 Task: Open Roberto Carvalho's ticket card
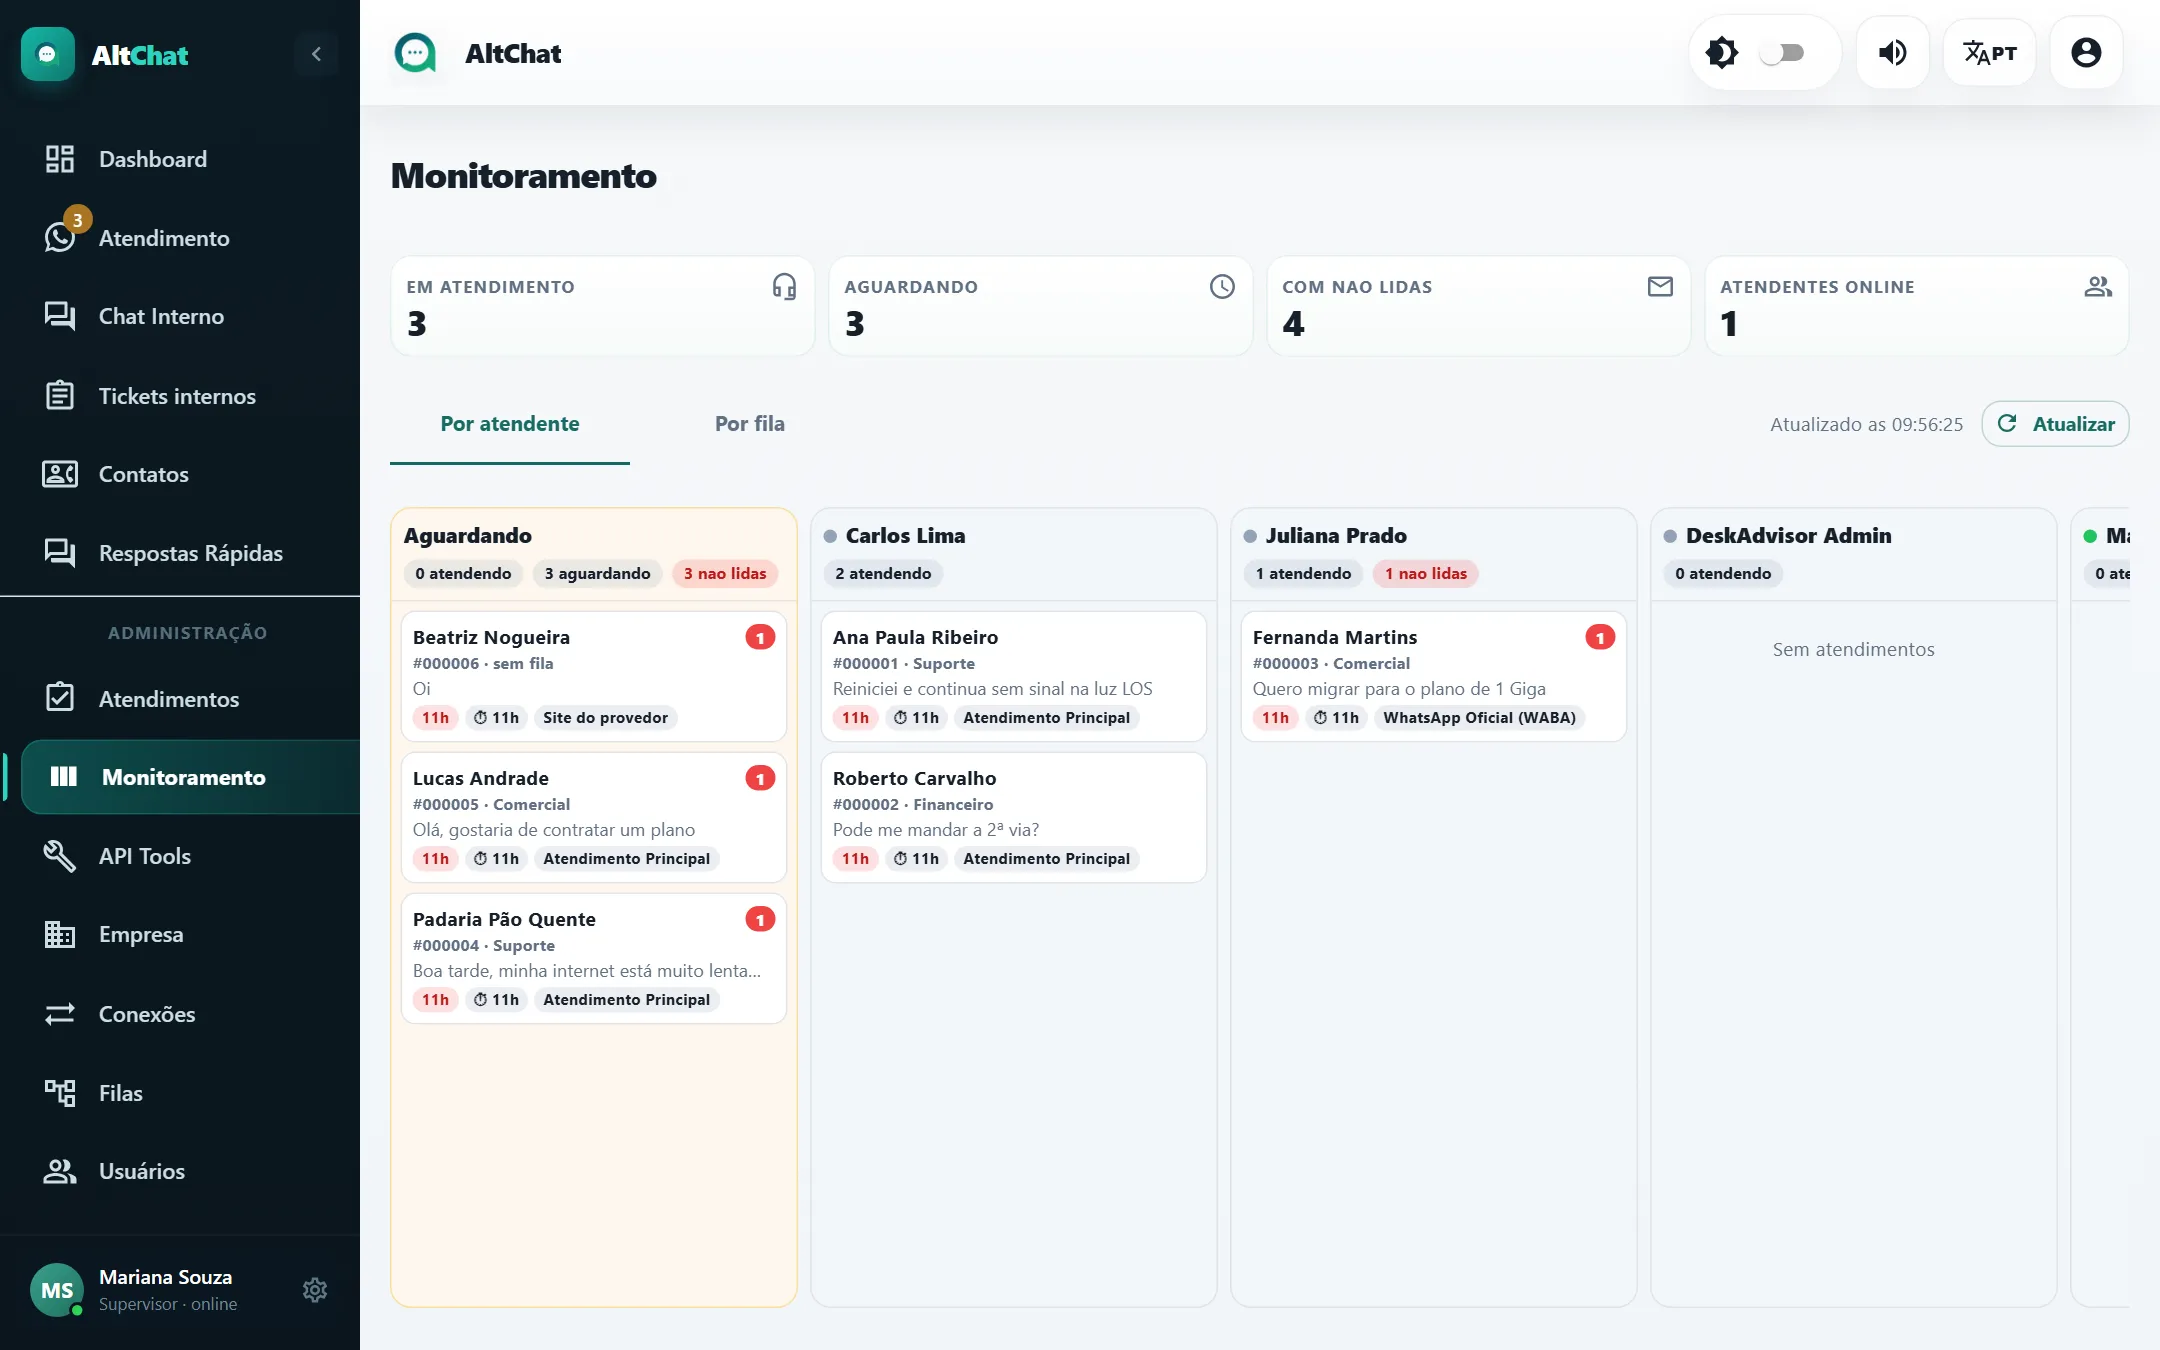(1014, 817)
